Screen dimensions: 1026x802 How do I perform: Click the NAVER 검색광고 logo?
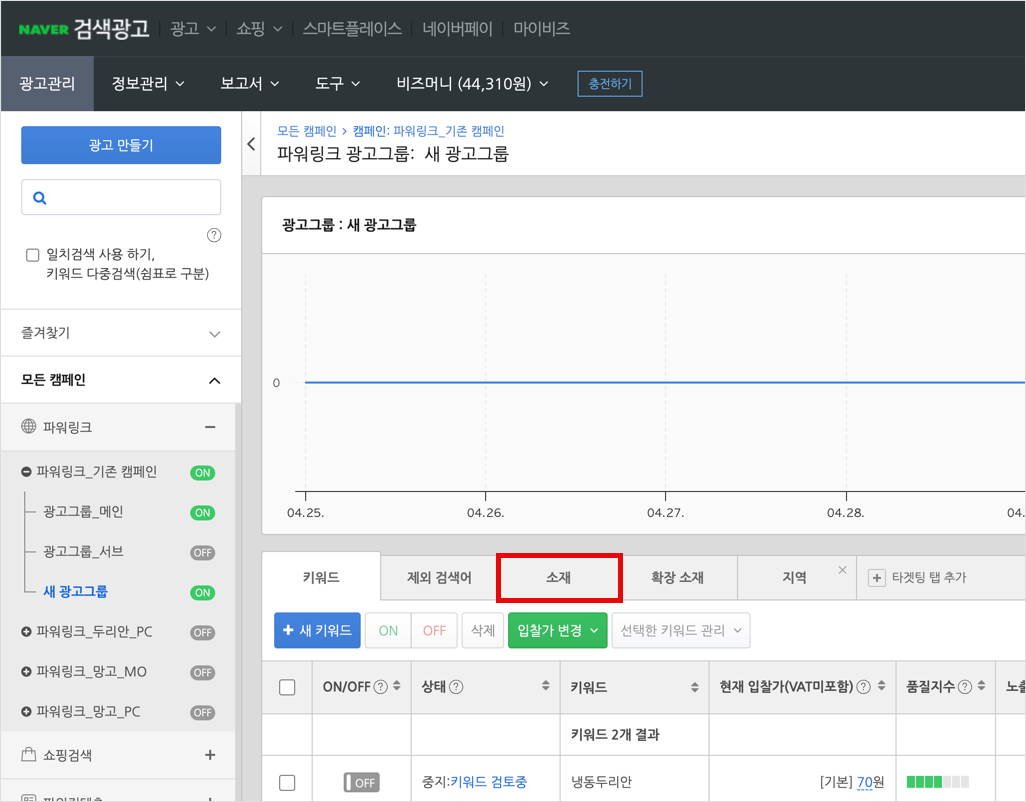pos(84,28)
